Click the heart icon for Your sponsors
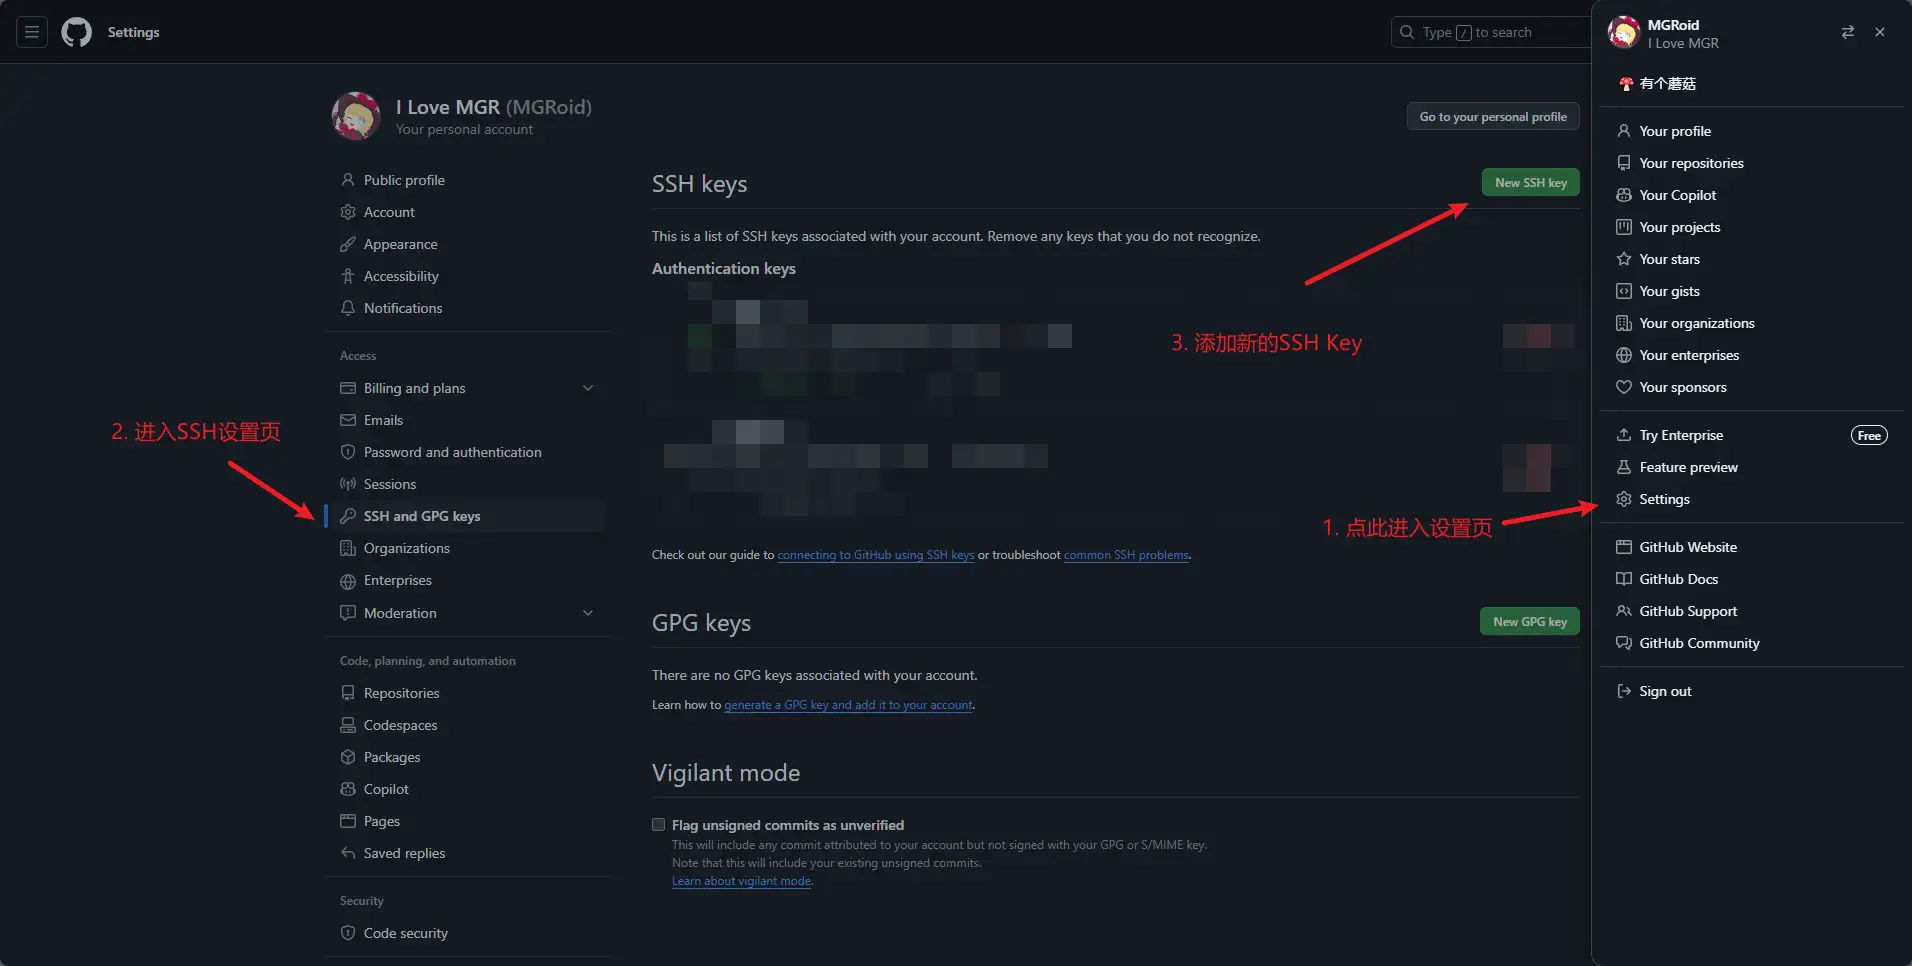Viewport: 1912px width, 966px height. point(1624,387)
